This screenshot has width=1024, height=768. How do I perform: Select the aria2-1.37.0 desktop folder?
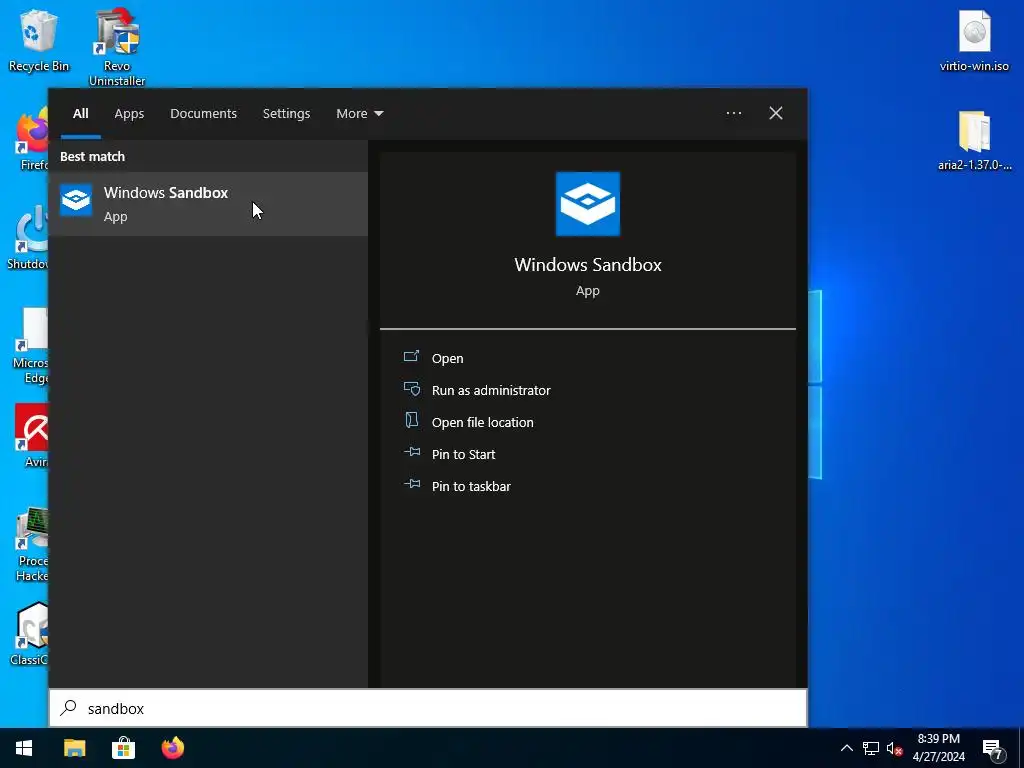(x=974, y=140)
